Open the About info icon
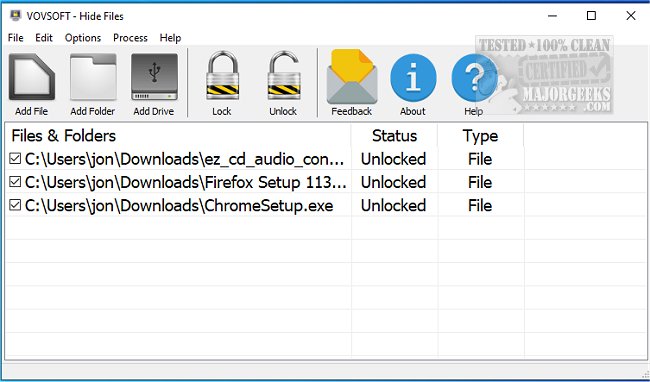This screenshot has width=650, height=382. coord(413,78)
